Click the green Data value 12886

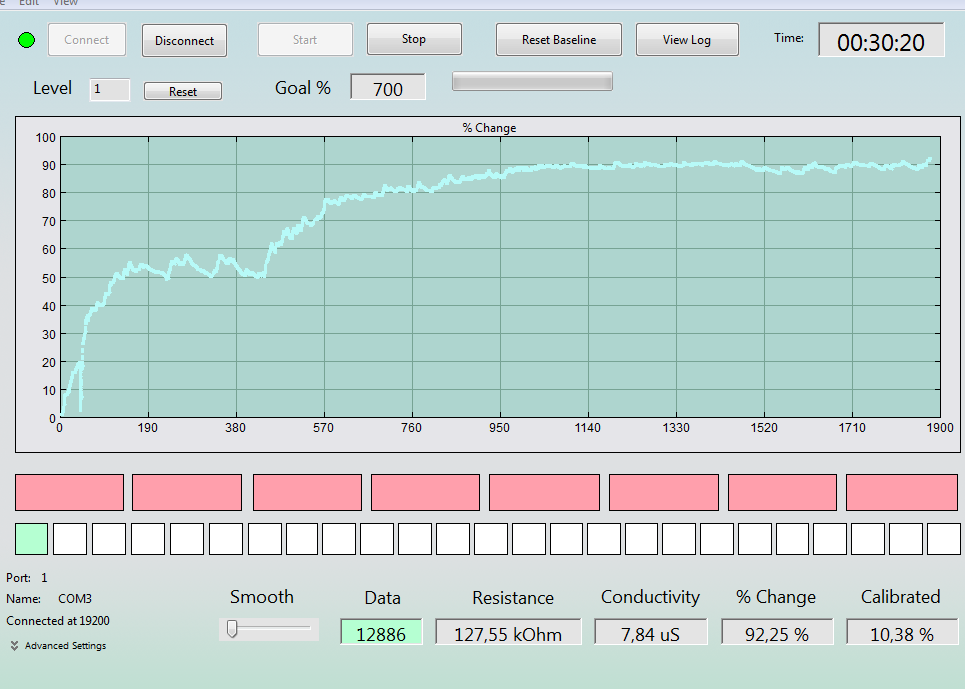point(381,633)
